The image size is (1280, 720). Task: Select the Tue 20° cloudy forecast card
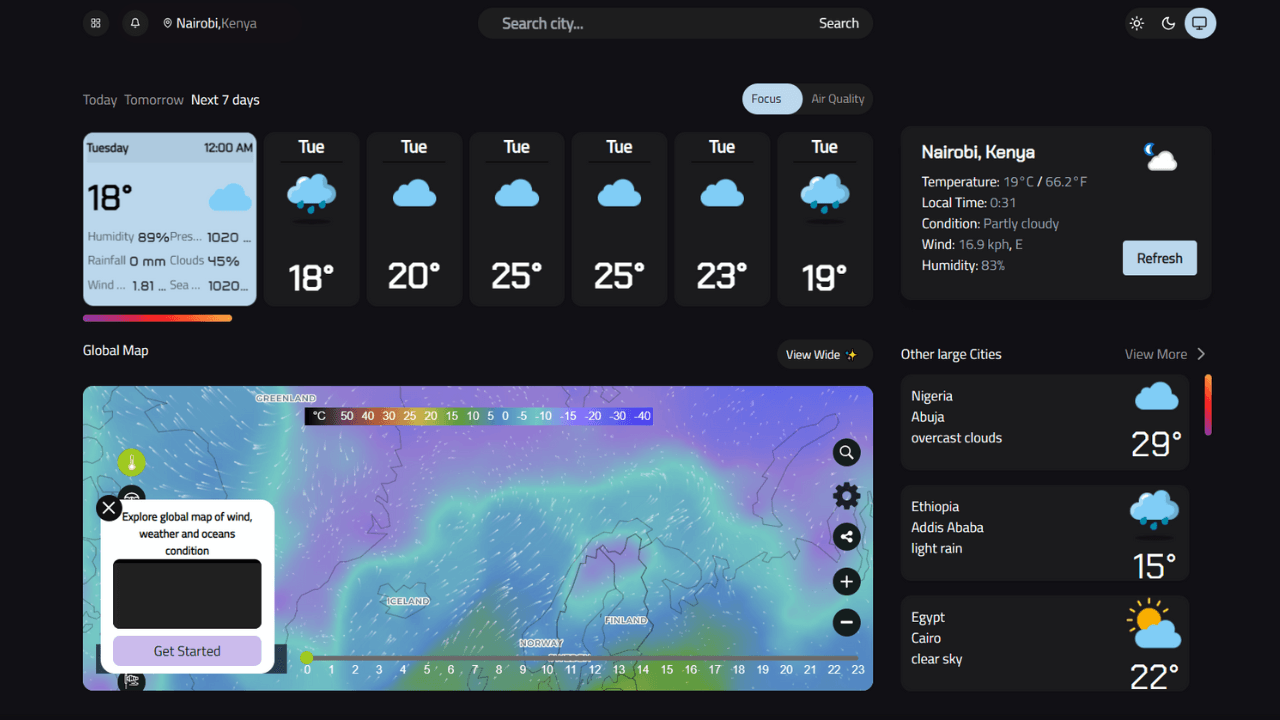(x=414, y=219)
